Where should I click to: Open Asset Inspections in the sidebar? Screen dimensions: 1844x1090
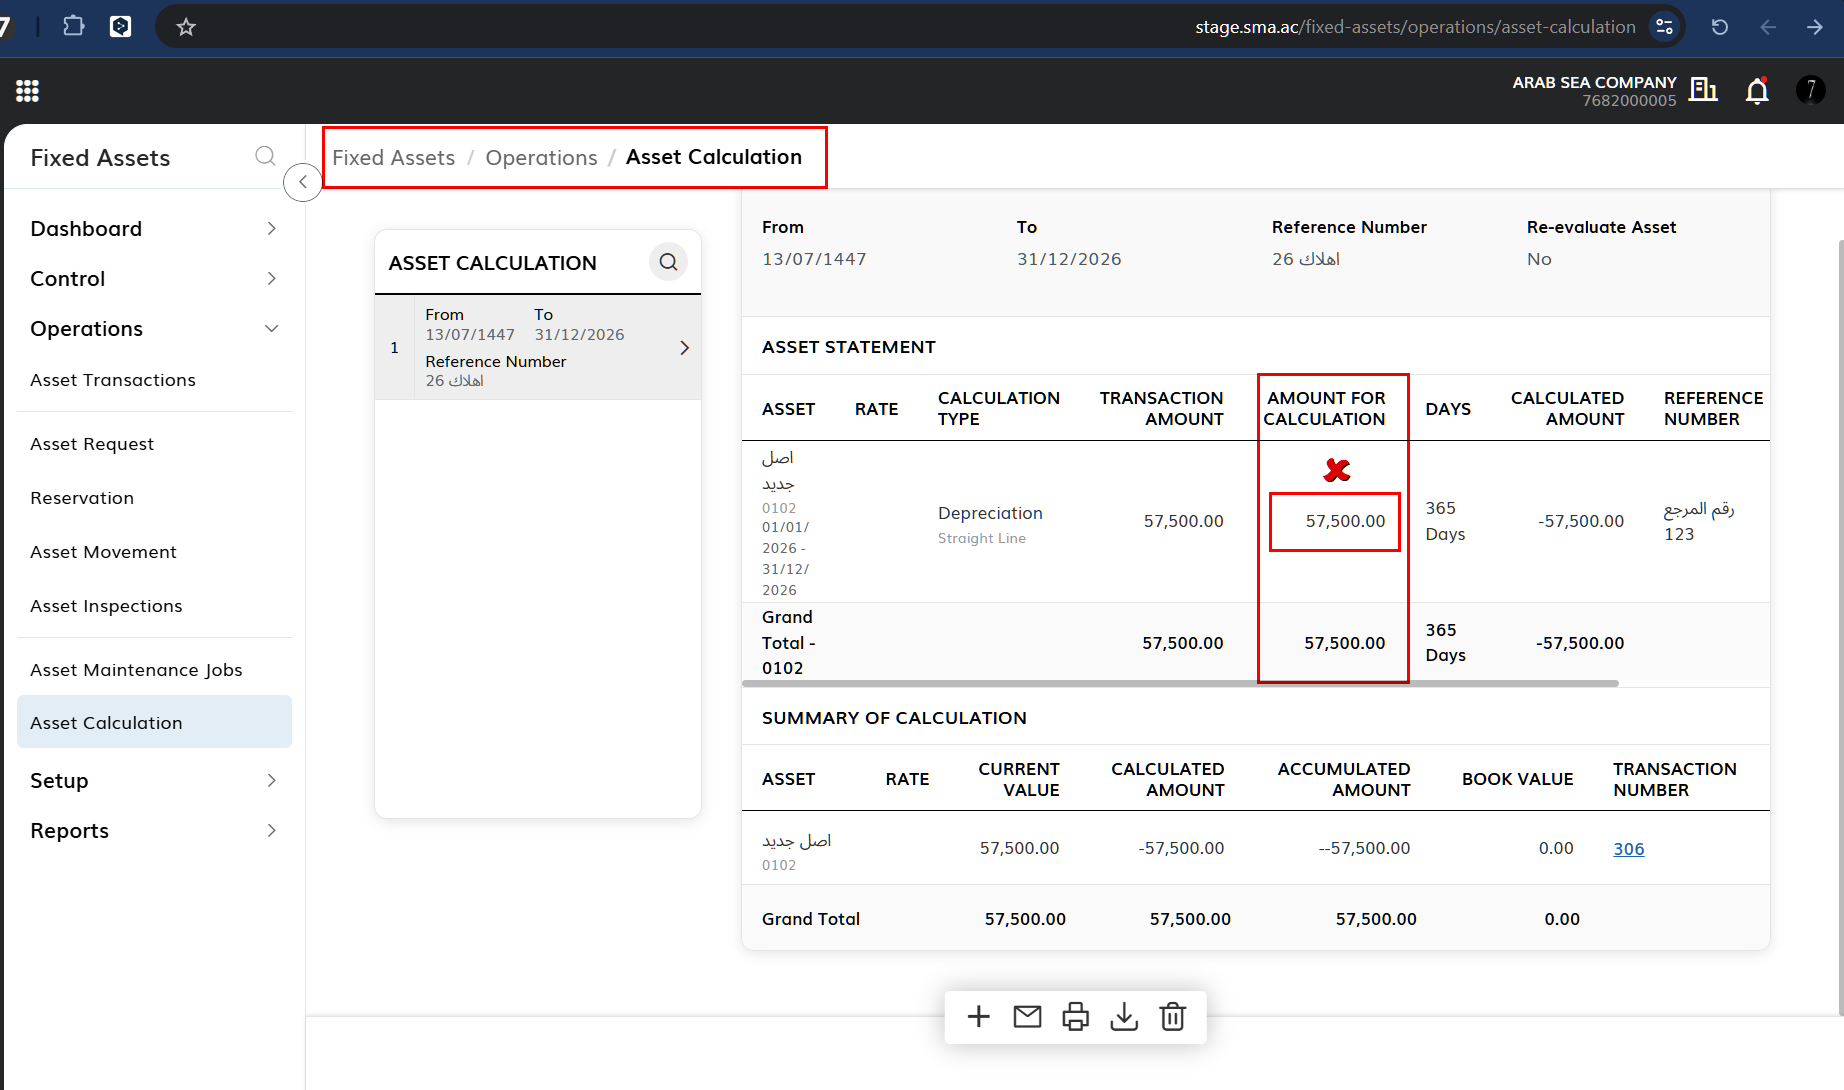pyautogui.click(x=106, y=606)
